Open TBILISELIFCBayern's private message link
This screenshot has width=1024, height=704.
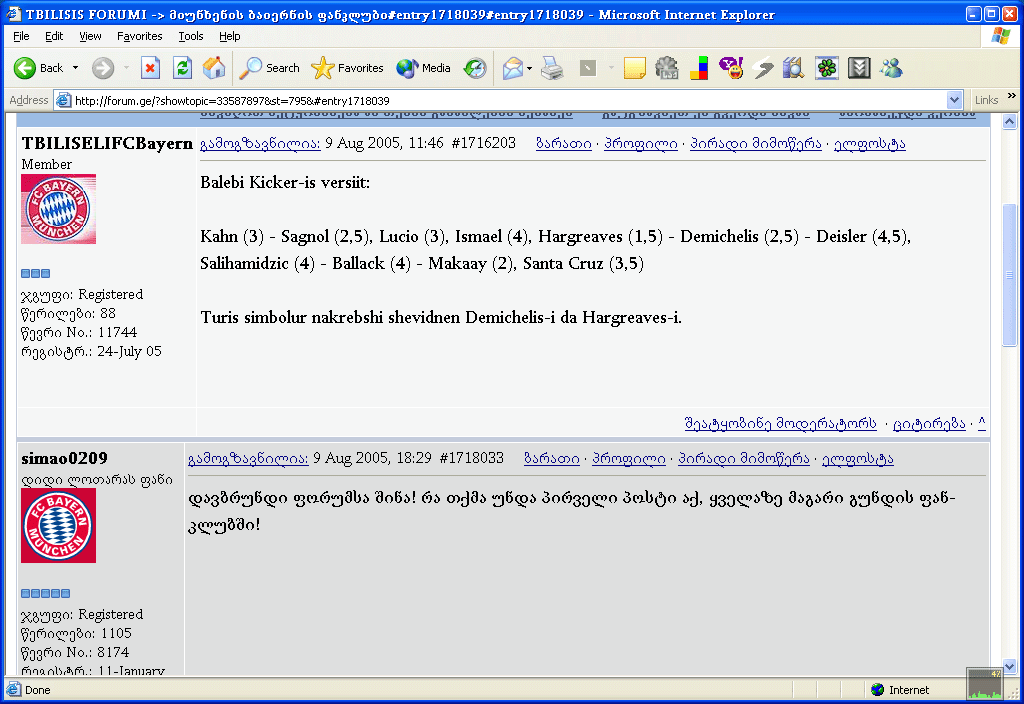(x=756, y=144)
